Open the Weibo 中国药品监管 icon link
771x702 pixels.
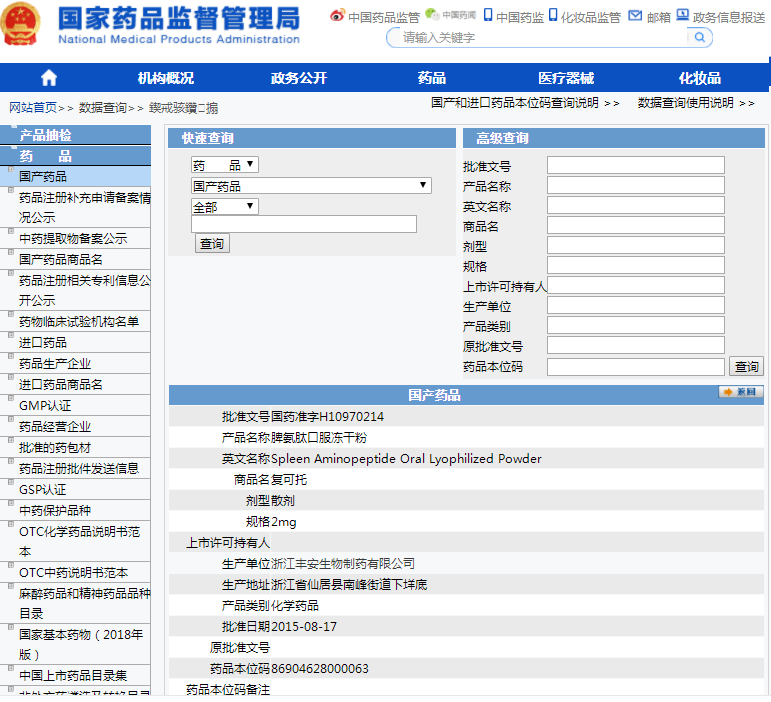click(x=337, y=16)
